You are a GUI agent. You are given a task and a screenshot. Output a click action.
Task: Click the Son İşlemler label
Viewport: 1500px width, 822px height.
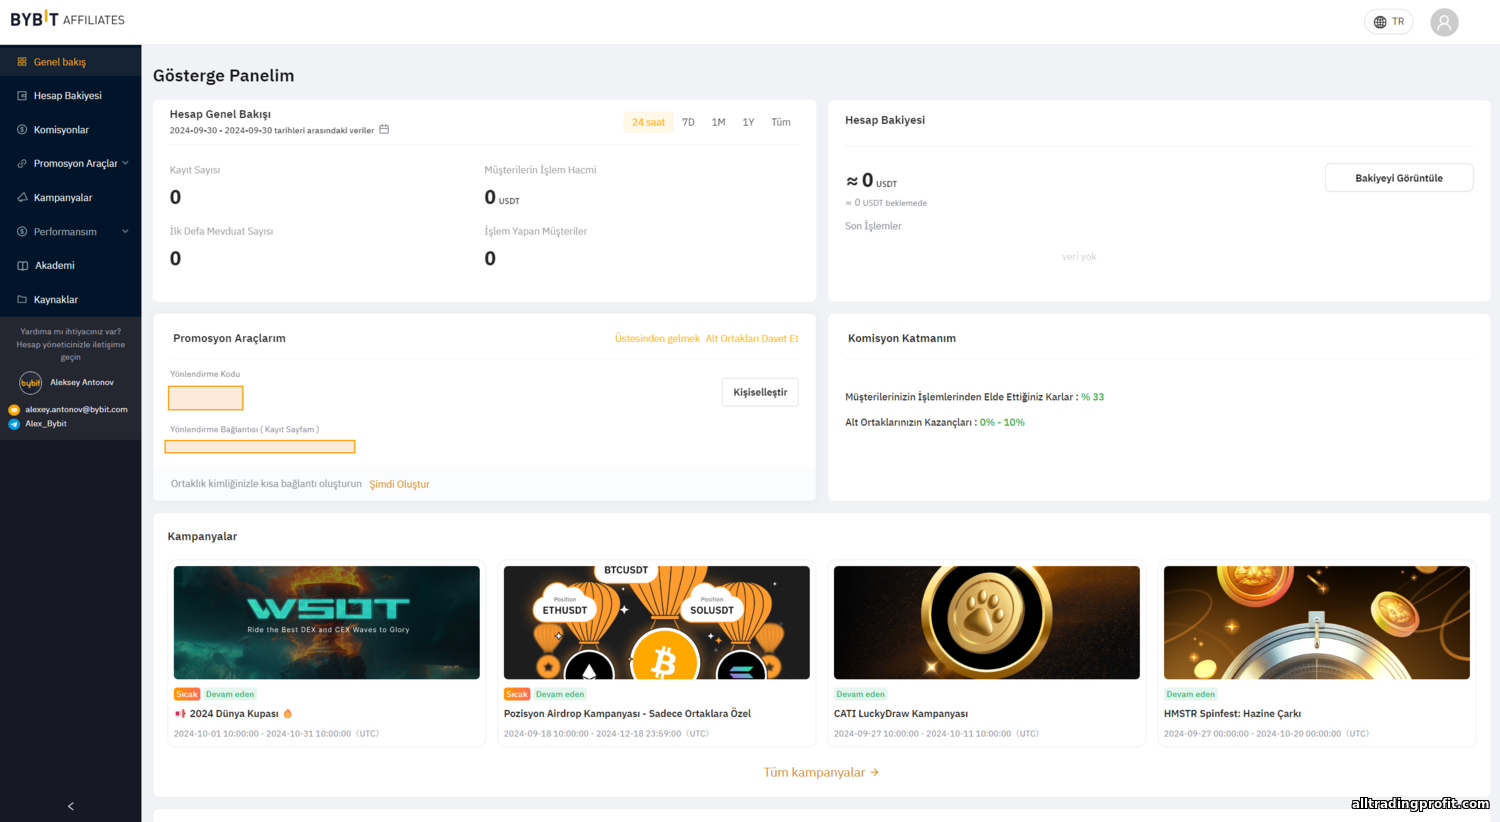[873, 226]
